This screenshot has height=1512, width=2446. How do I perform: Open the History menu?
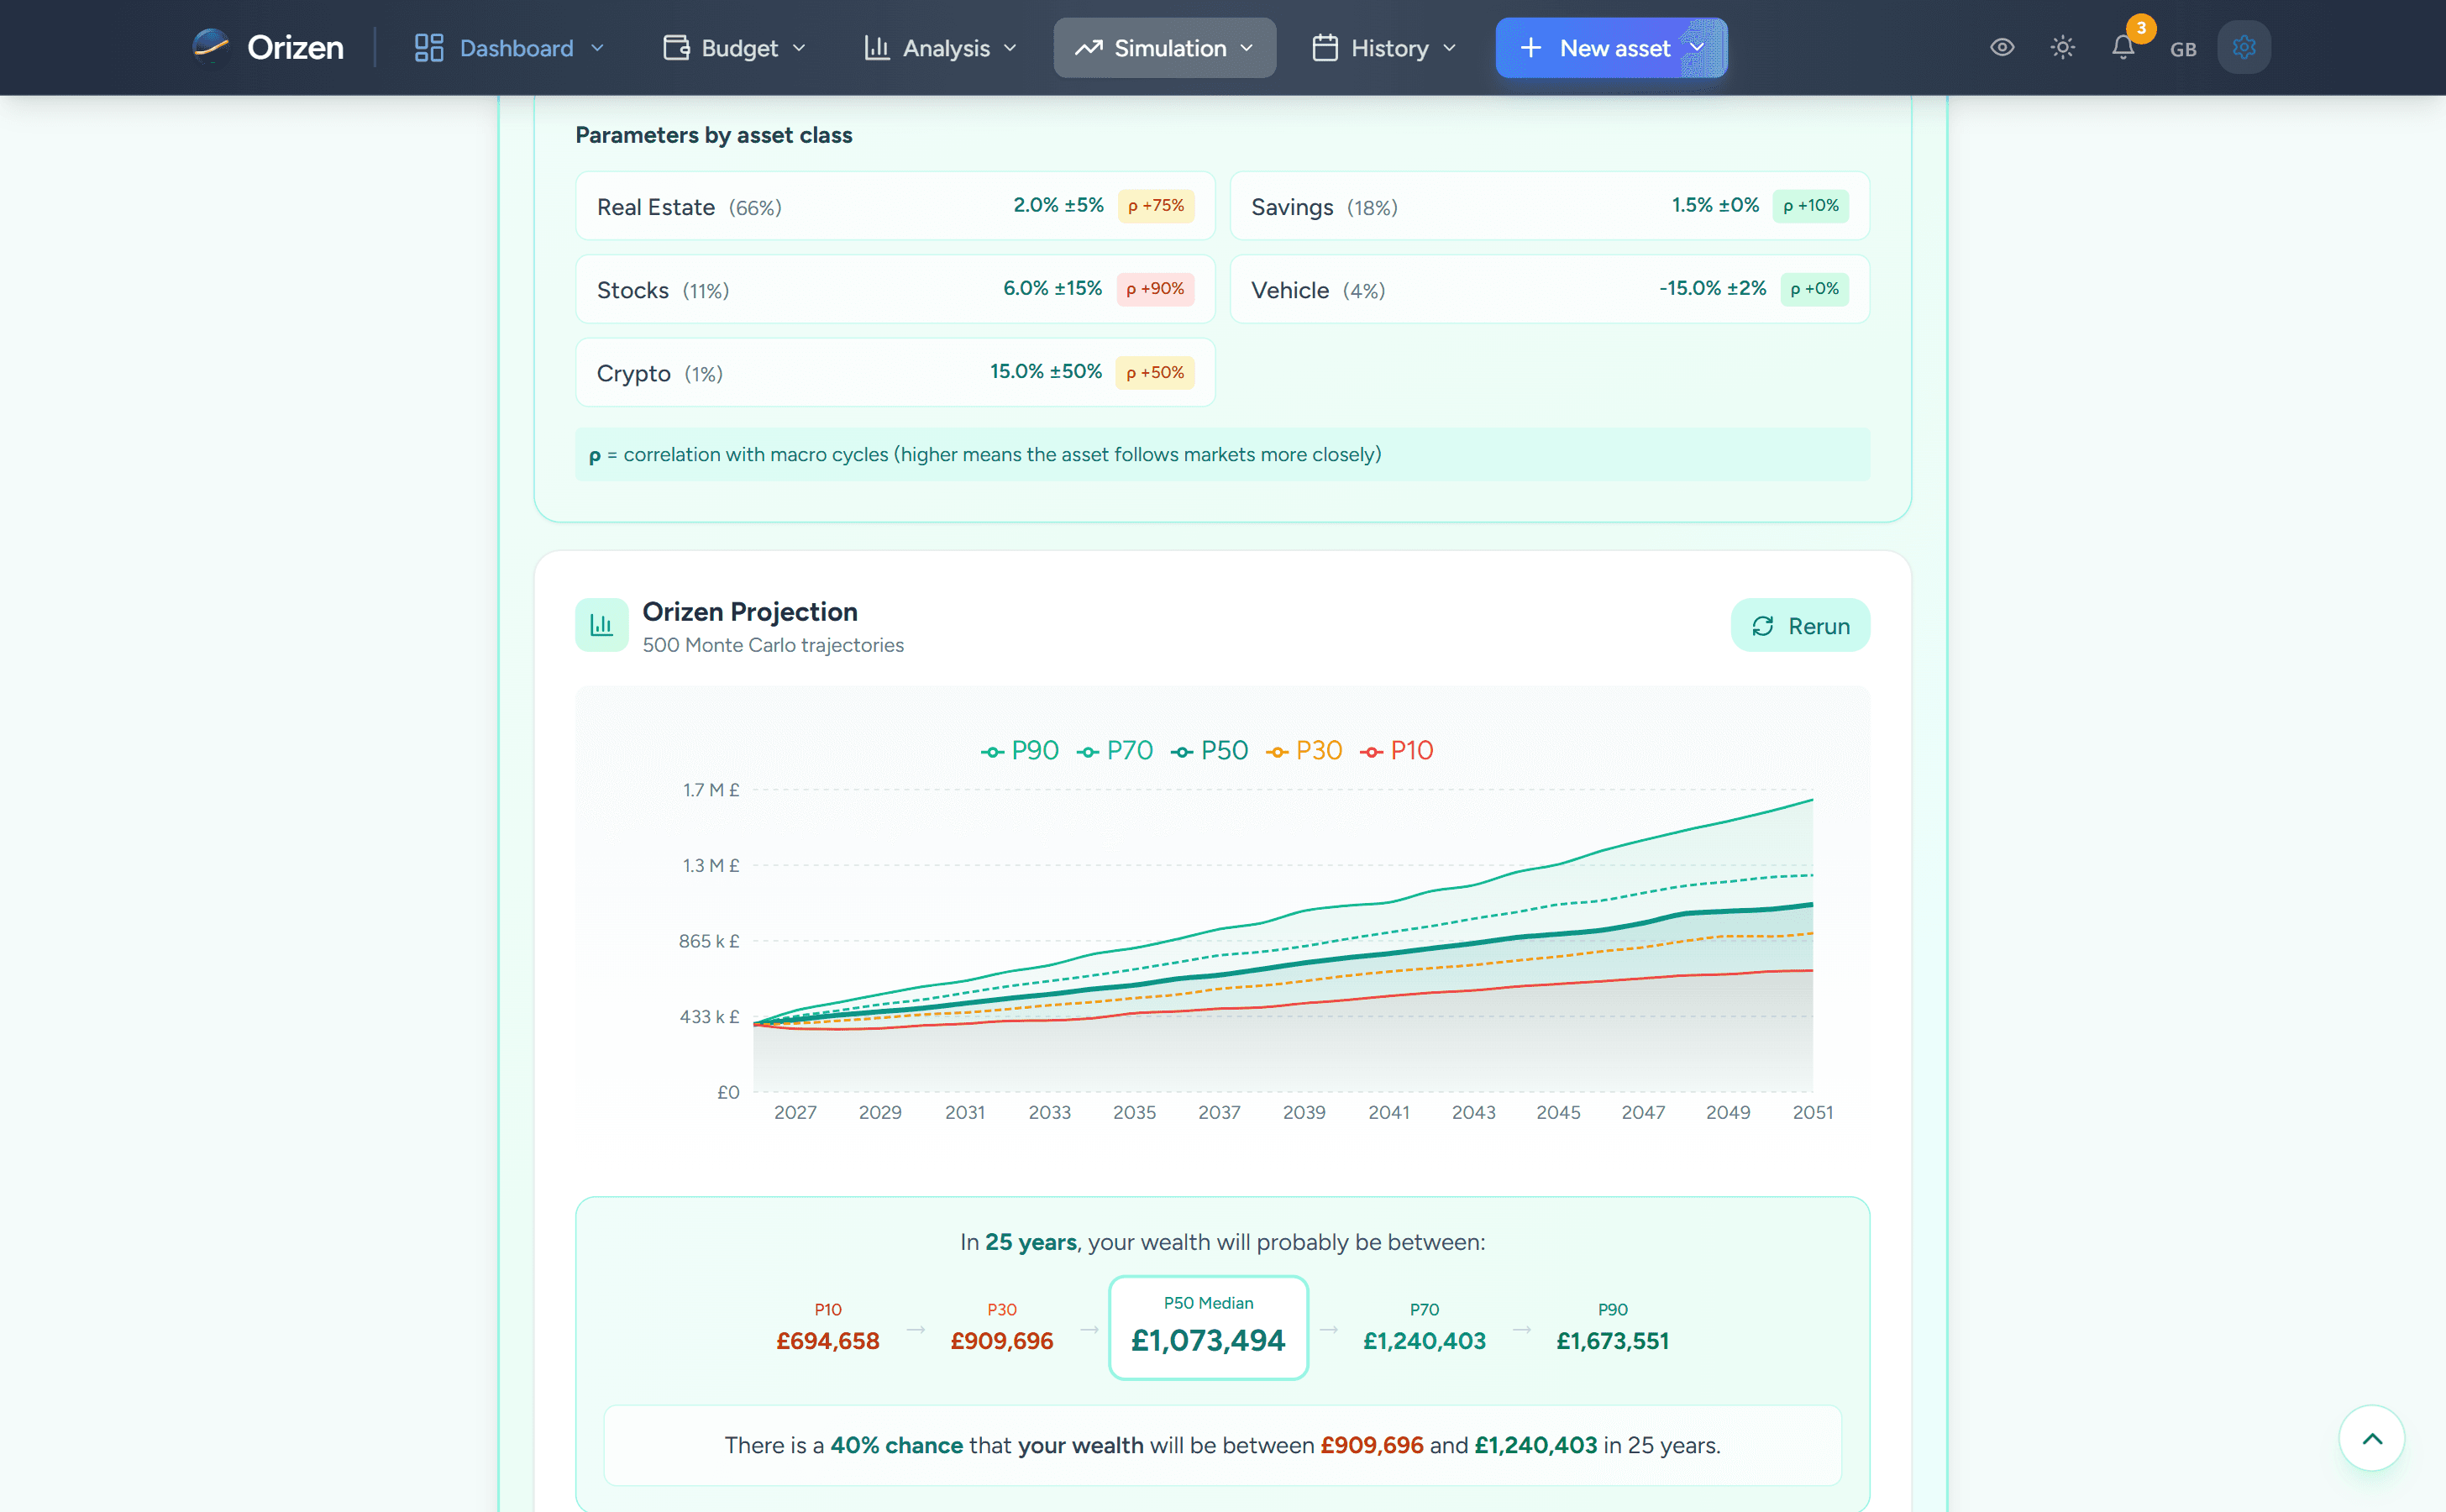click(1385, 48)
